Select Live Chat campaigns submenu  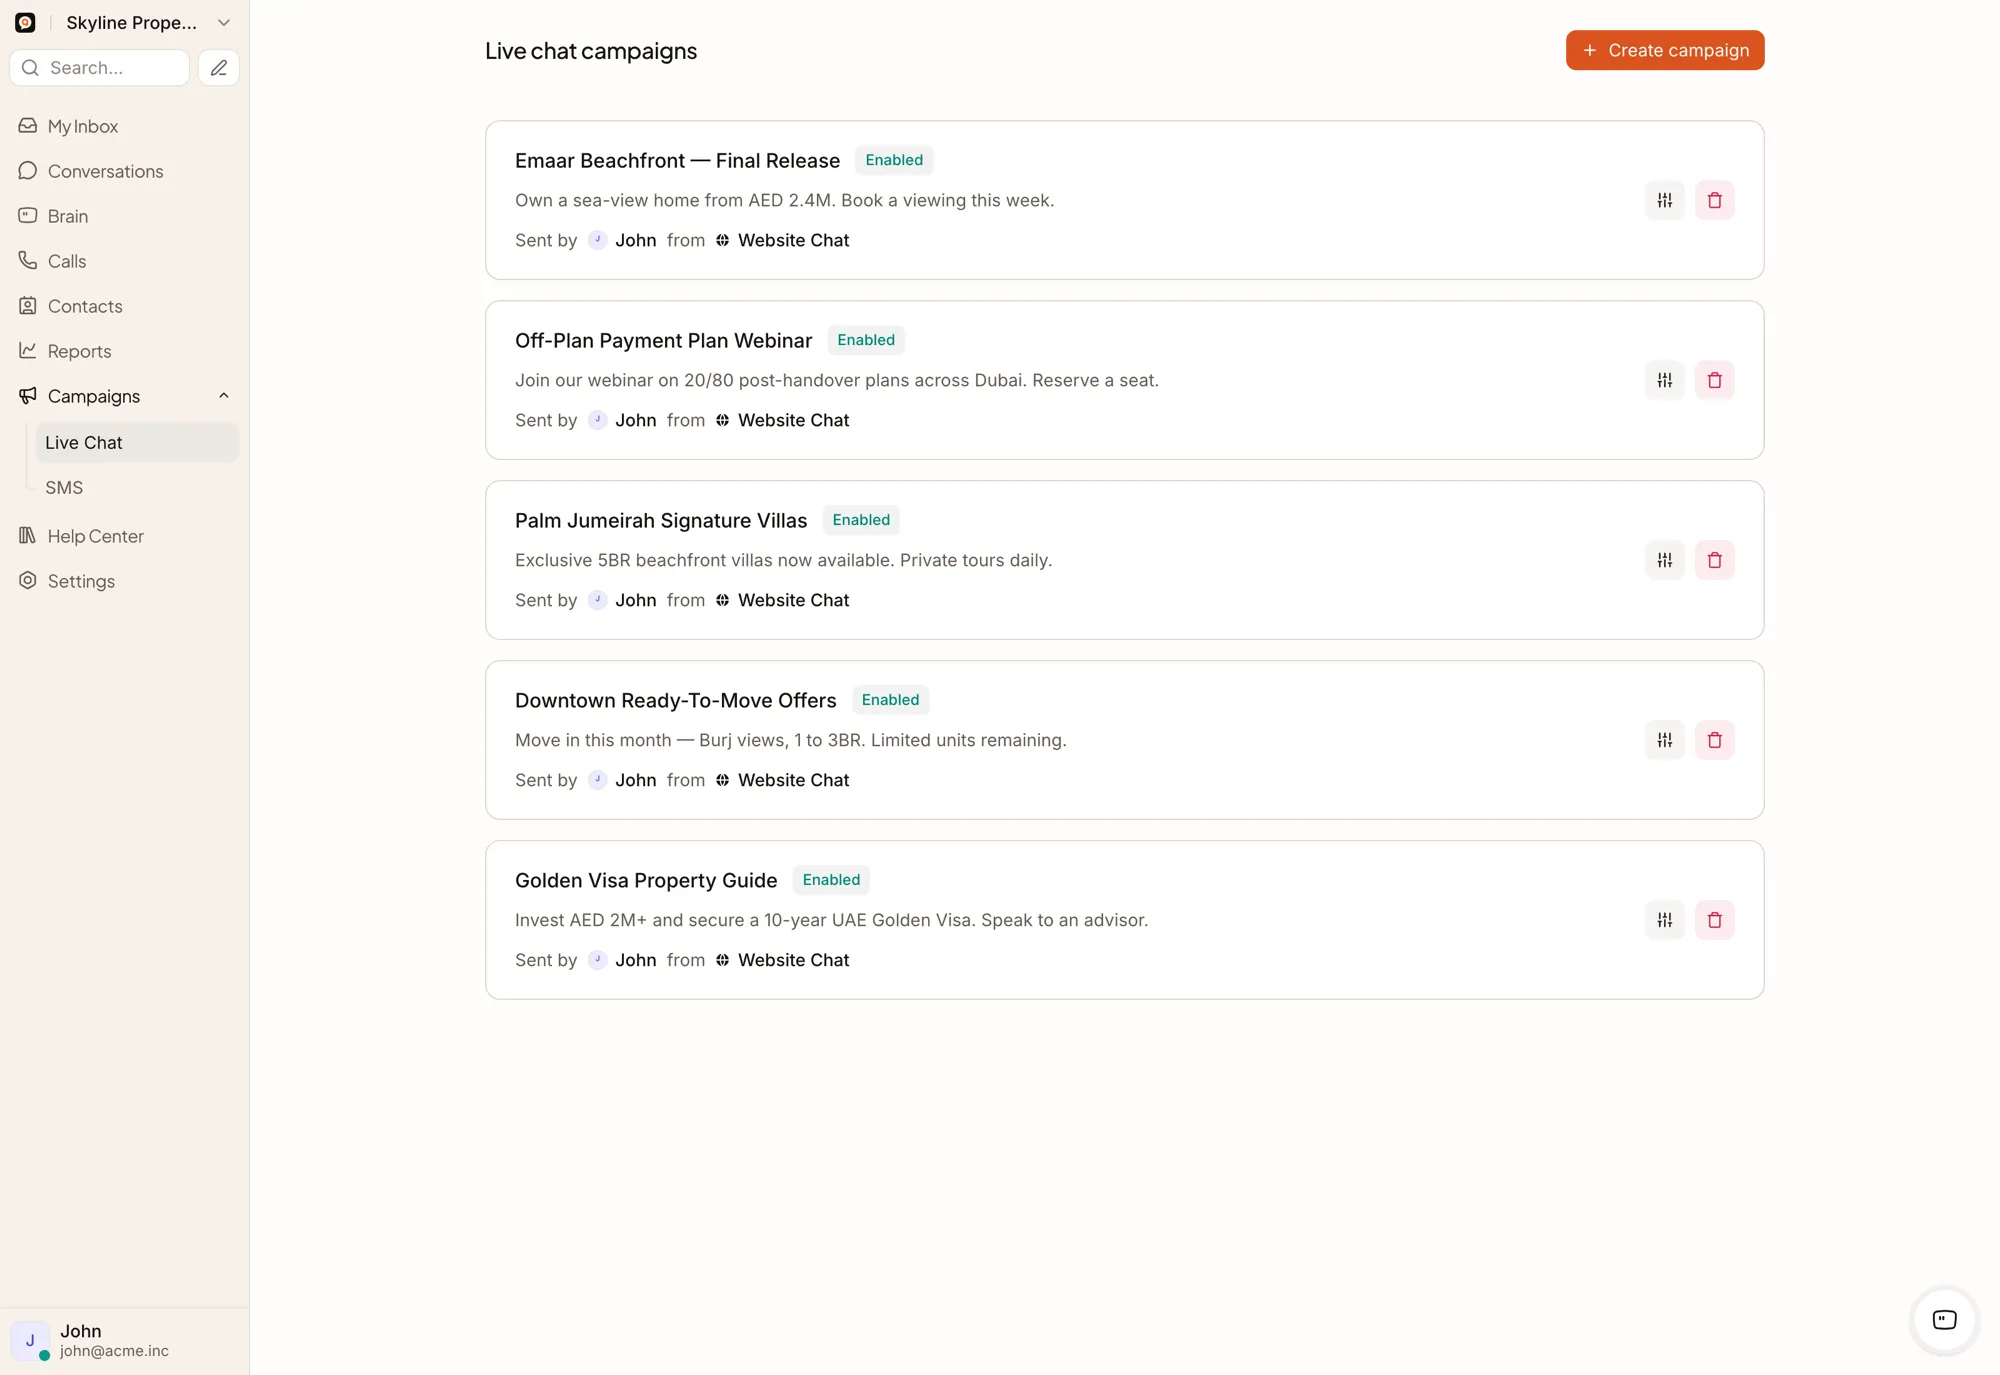[x=137, y=442]
